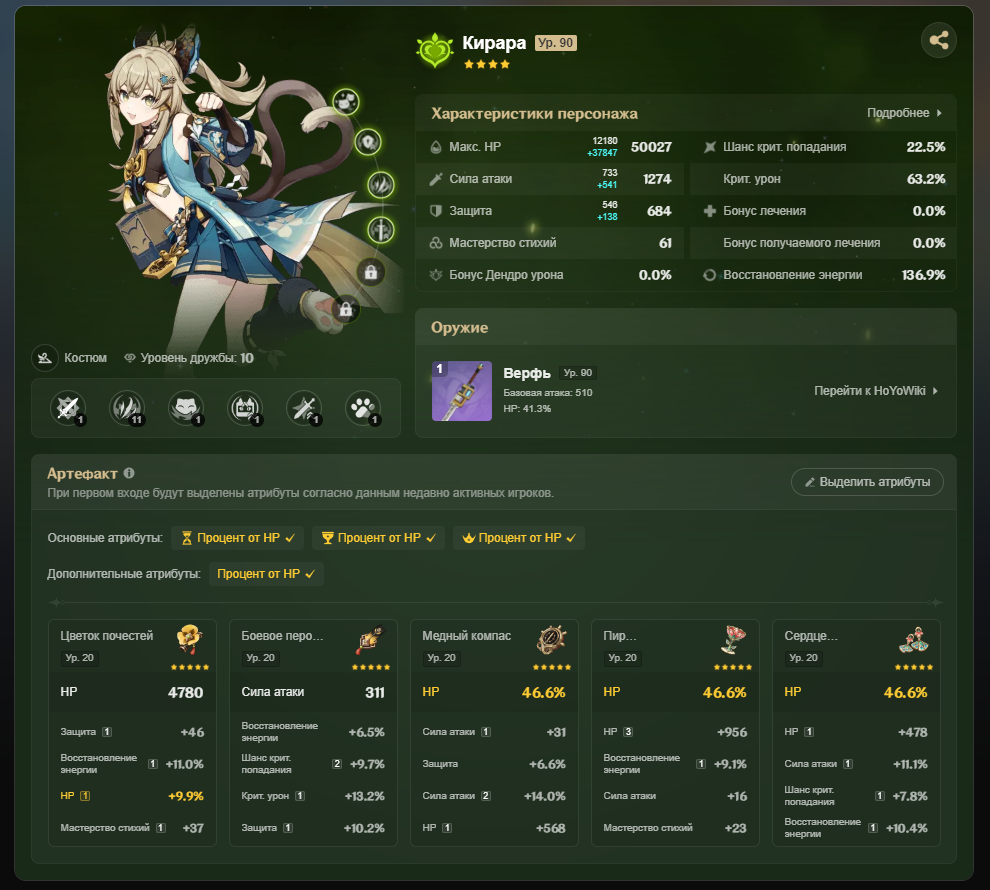Click the Ур. 90 character level badge
990x890 pixels.
[x=556, y=42]
